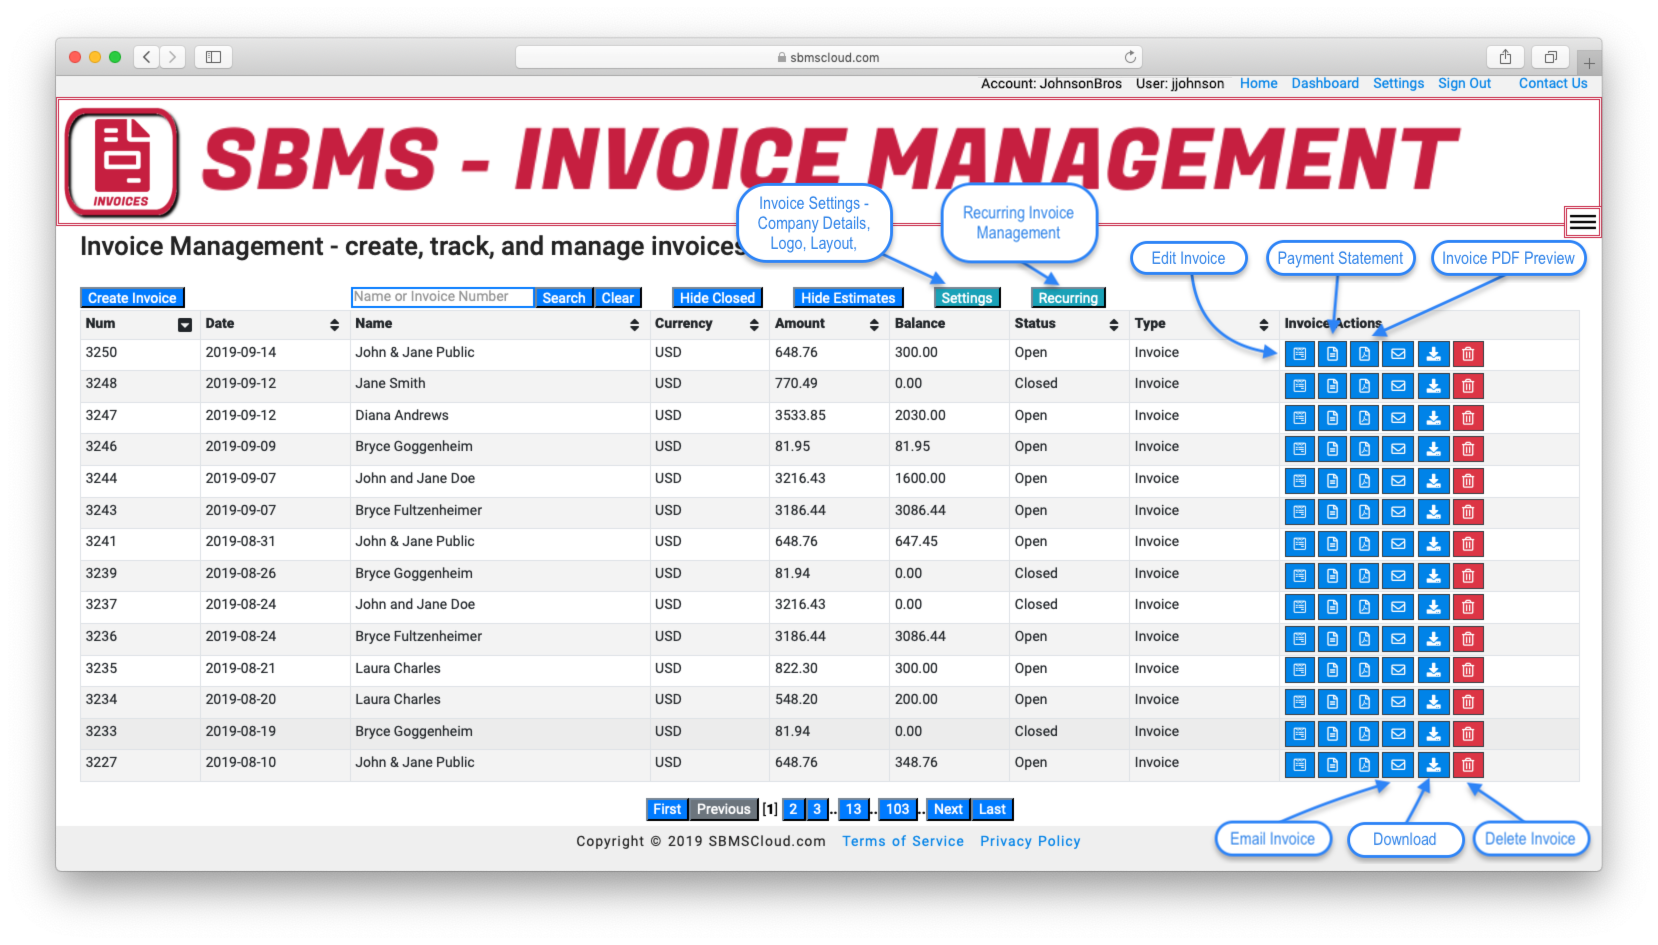Download invoice 3250
Viewport: 1658px width, 945px height.
click(x=1433, y=354)
